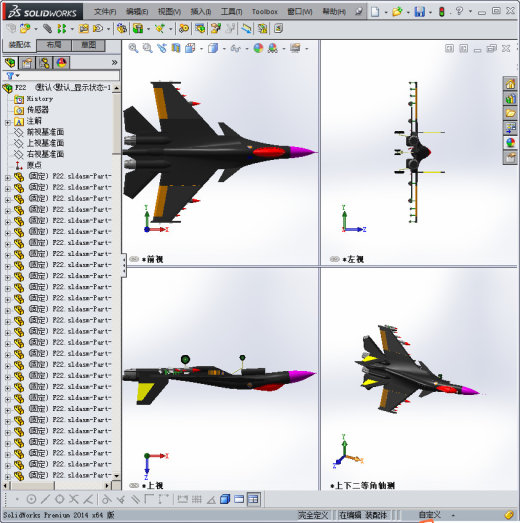520x523 pixels.
Task: Open the 工具(T) menu
Action: point(231,12)
